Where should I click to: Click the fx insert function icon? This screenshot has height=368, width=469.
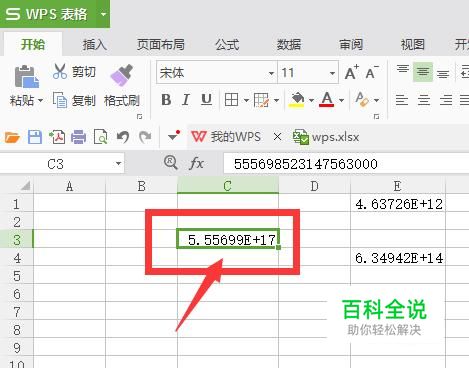click(196, 163)
